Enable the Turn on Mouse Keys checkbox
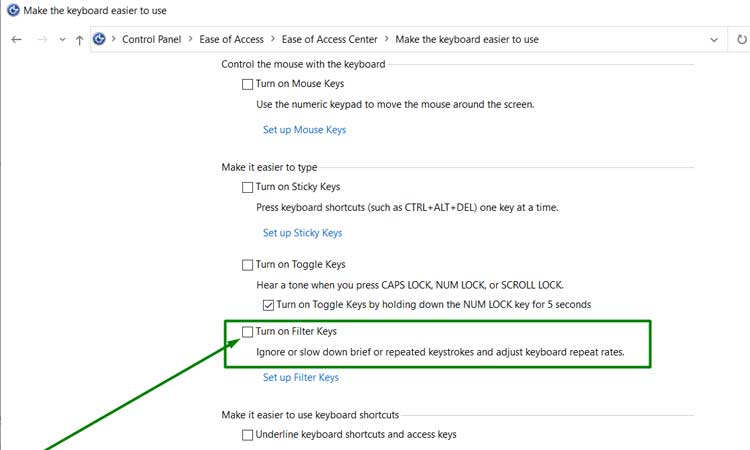This screenshot has height=450, width=750. [247, 84]
